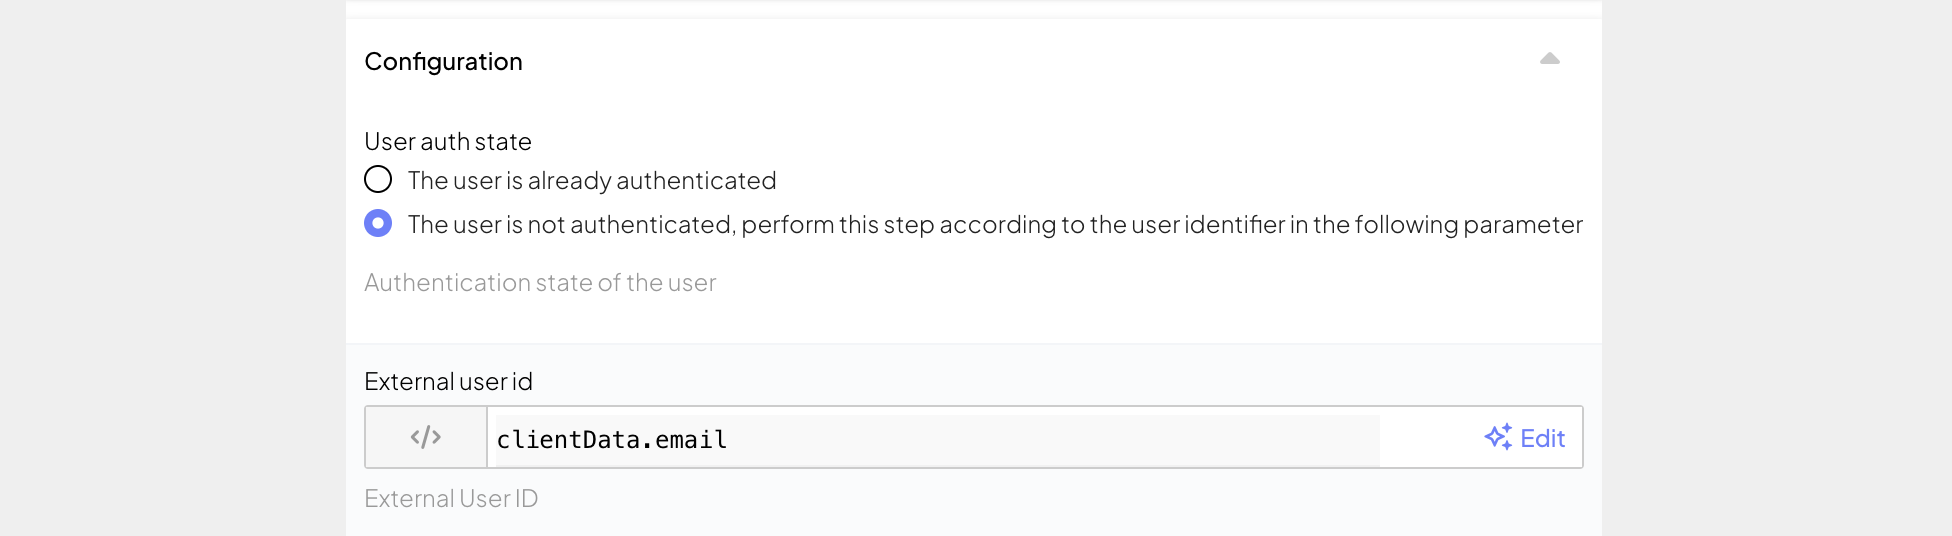Image resolution: width=1952 pixels, height=536 pixels.
Task: Click the Configuration section heading
Action: (x=443, y=62)
